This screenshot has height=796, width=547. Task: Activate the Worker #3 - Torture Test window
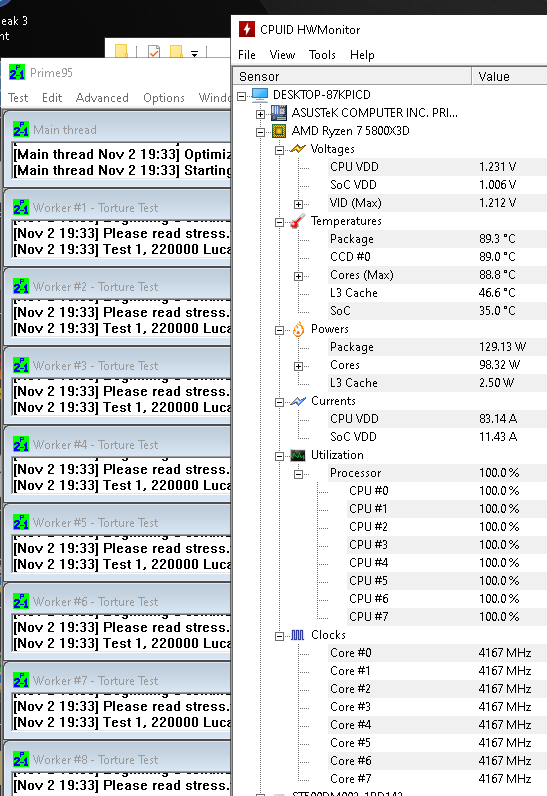[x=117, y=366]
